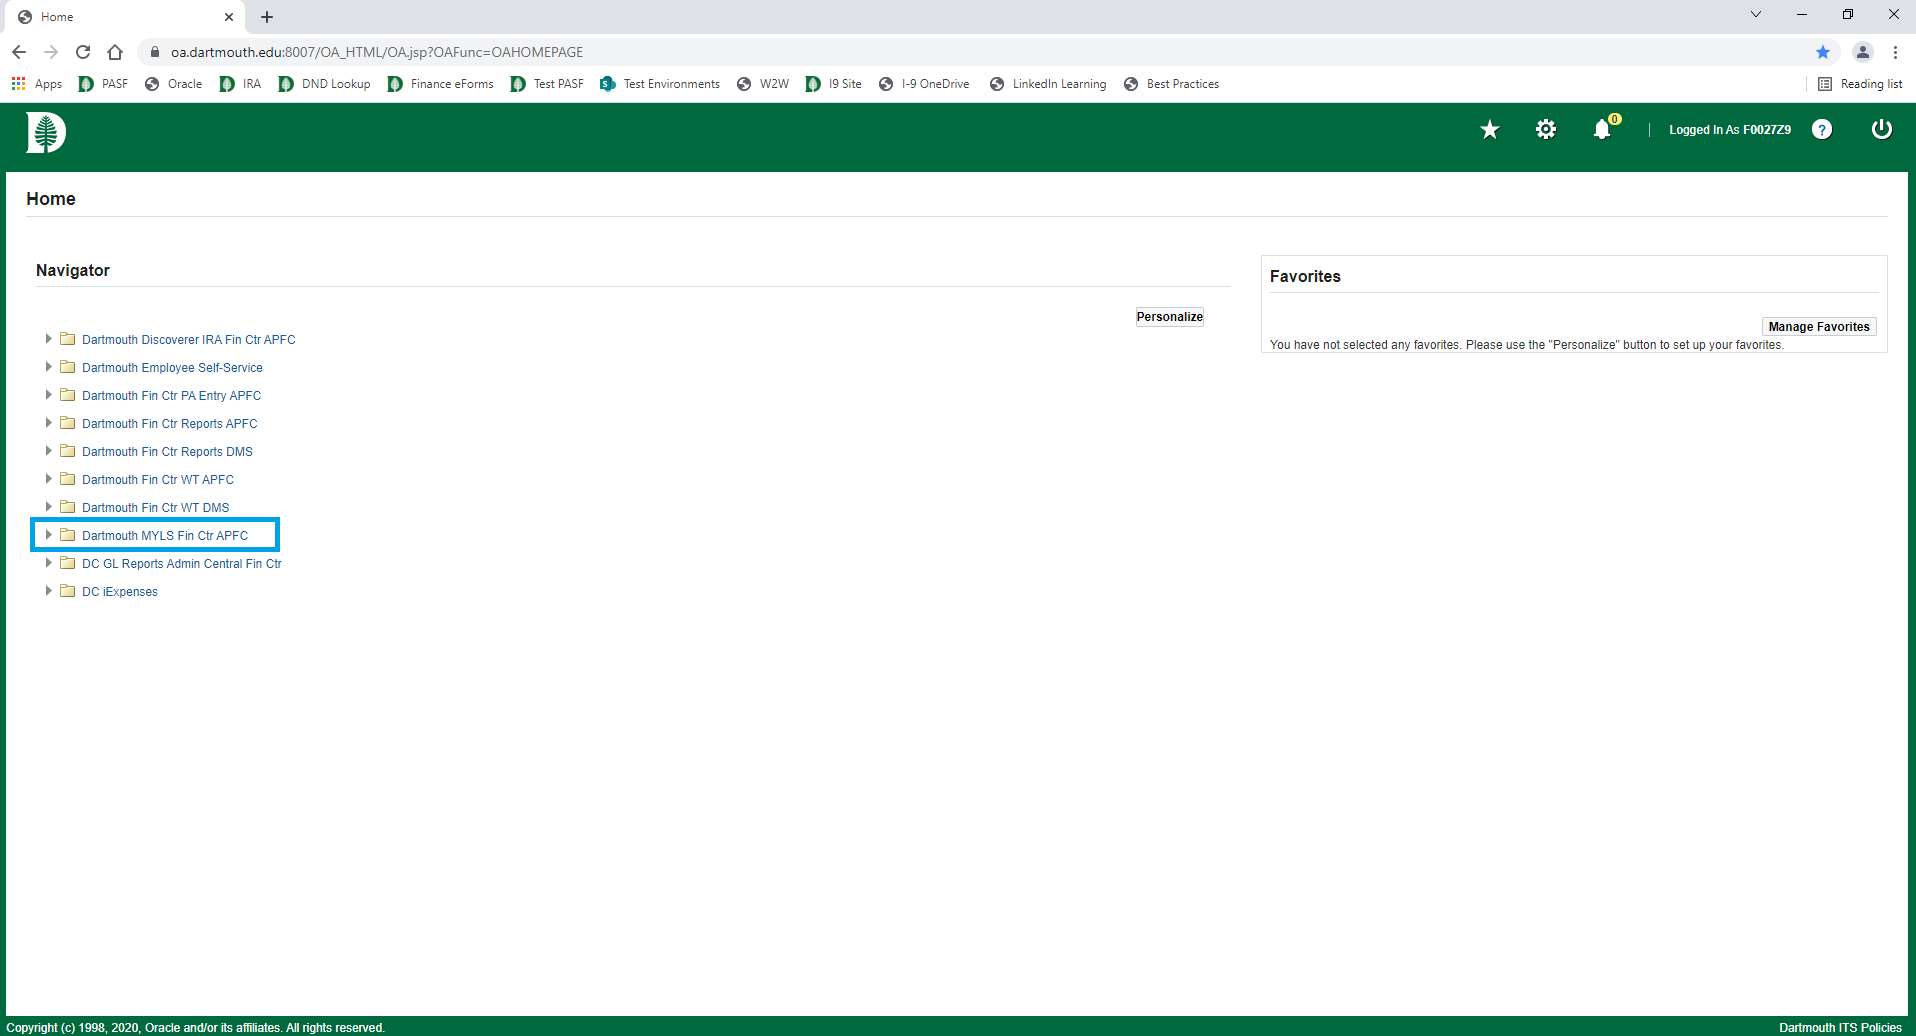Expand Dartmouth Employee Self-Service arrow
This screenshot has height=1036, width=1916.
pyautogui.click(x=48, y=367)
